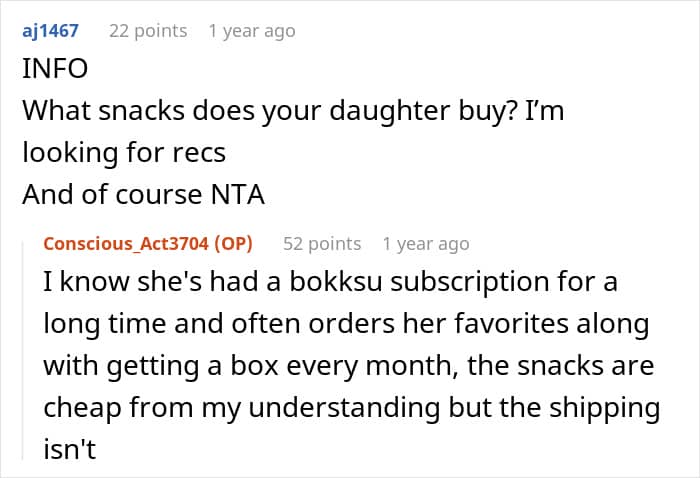The width and height of the screenshot is (700, 478).
Task: Open timestamp on aj1467's comment
Action: point(251,31)
